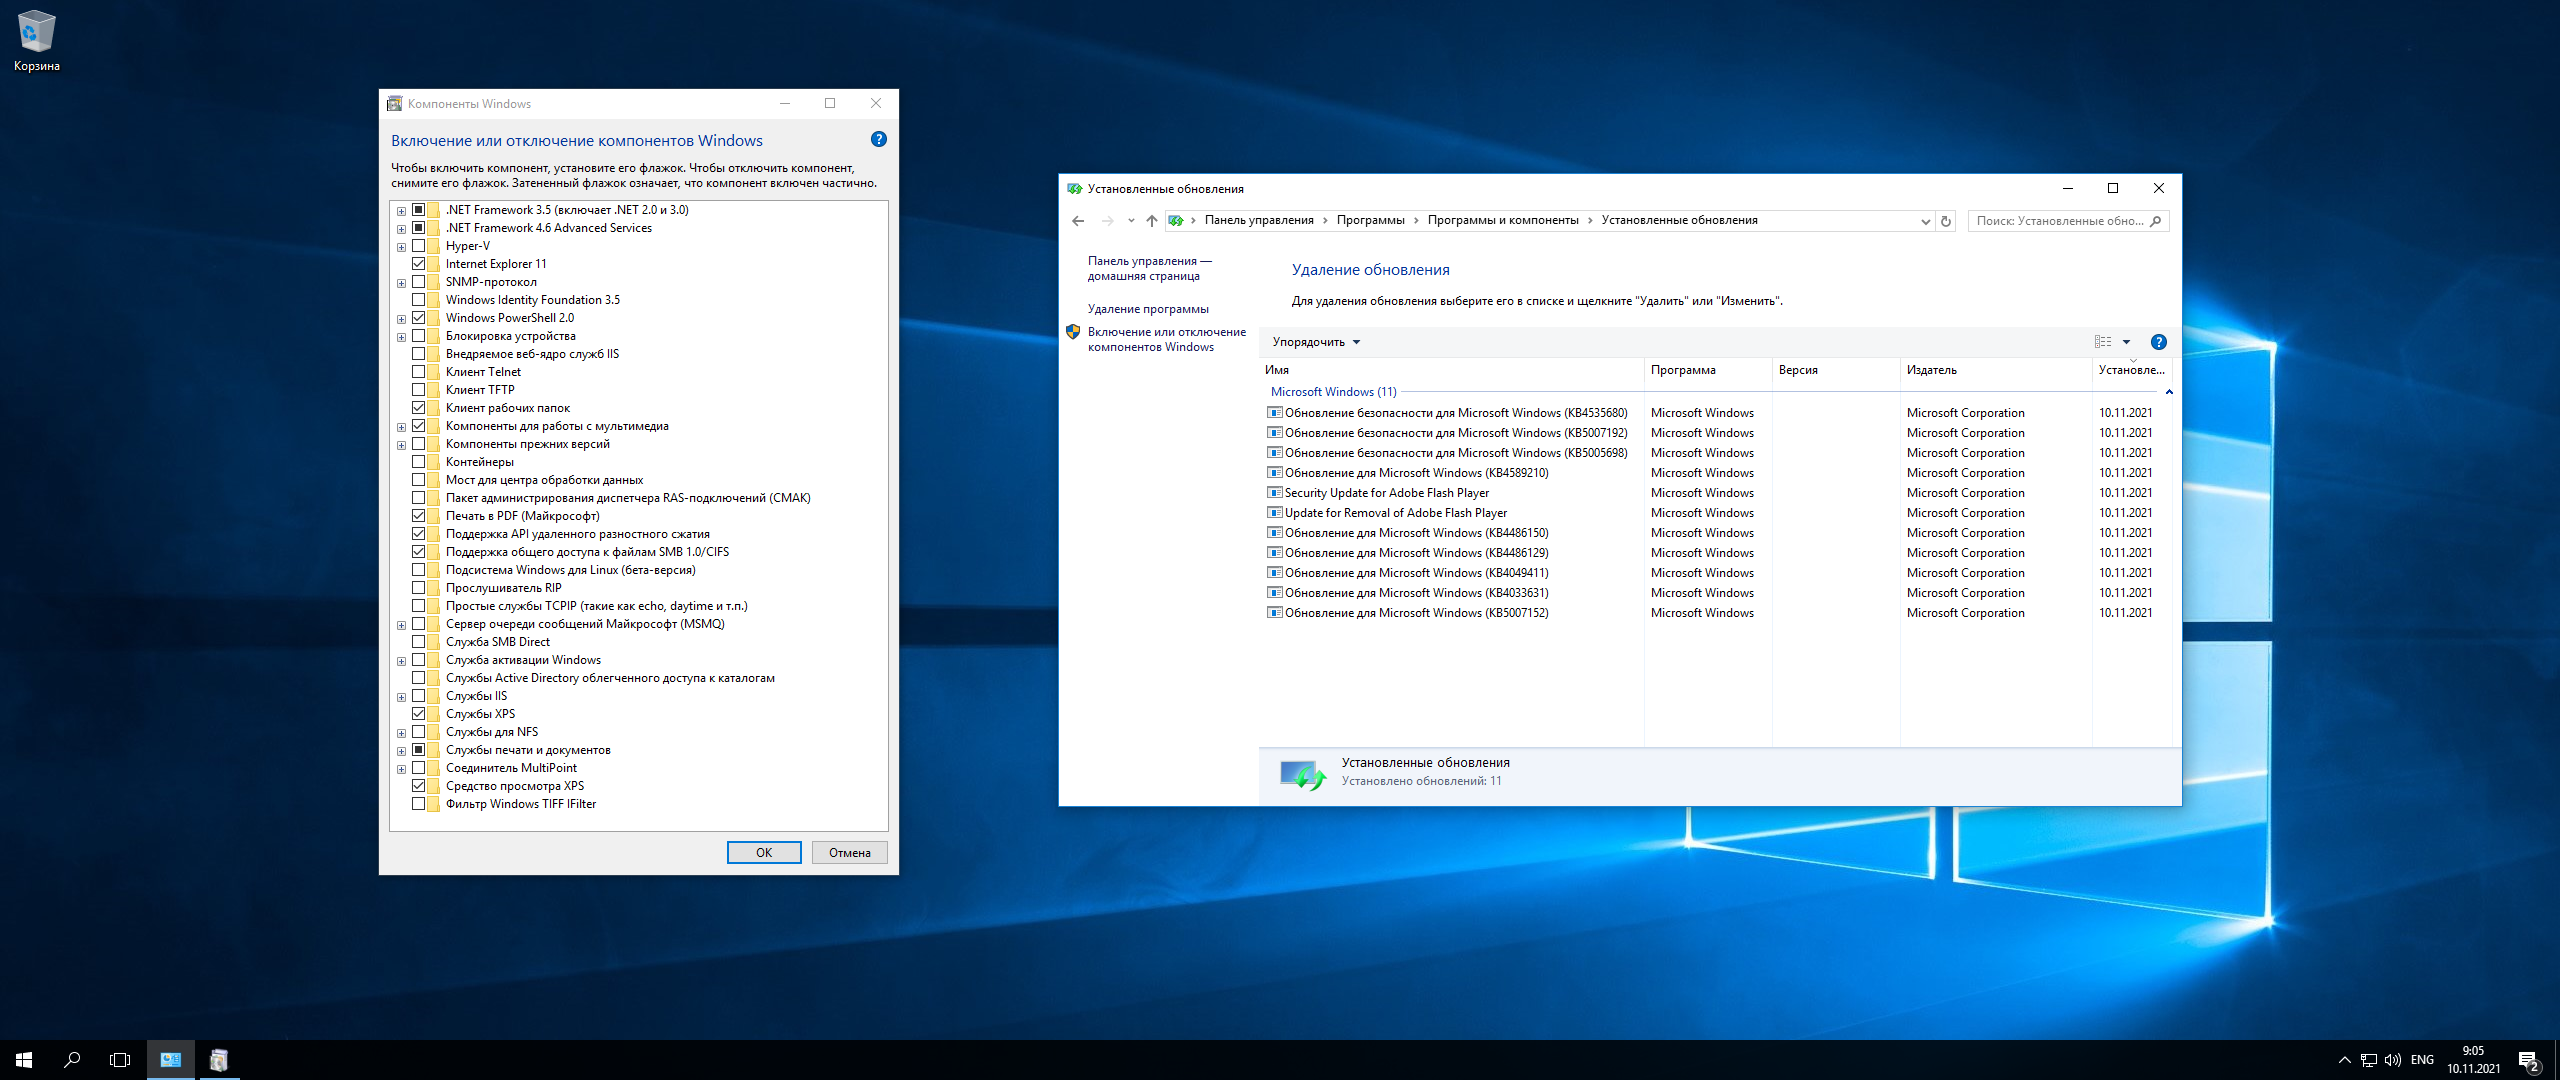This screenshot has height=1080, width=2560.
Task: Go back with the navigation arrow
Action: (1078, 221)
